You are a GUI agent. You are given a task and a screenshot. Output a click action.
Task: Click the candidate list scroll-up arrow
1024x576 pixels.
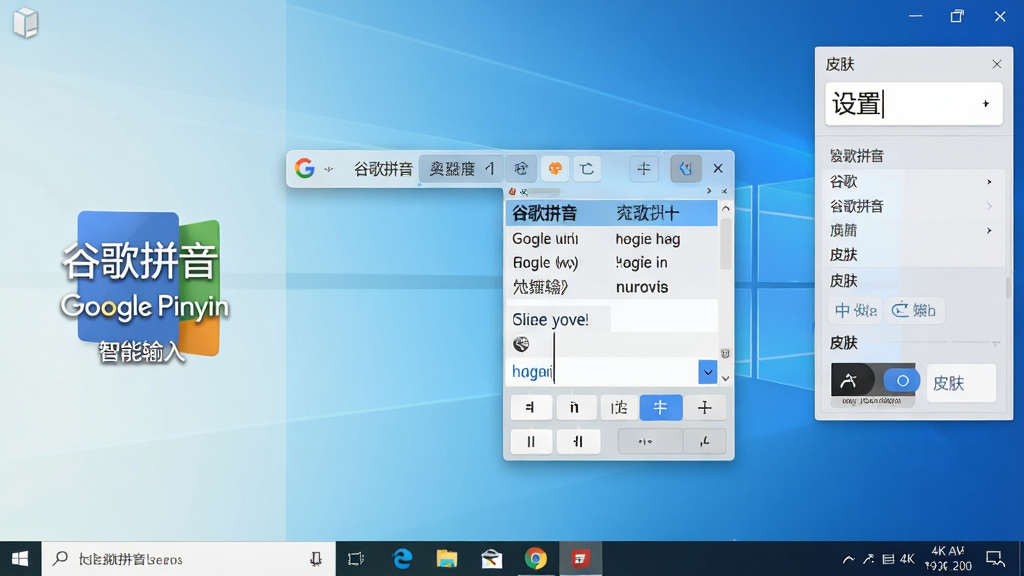726,208
